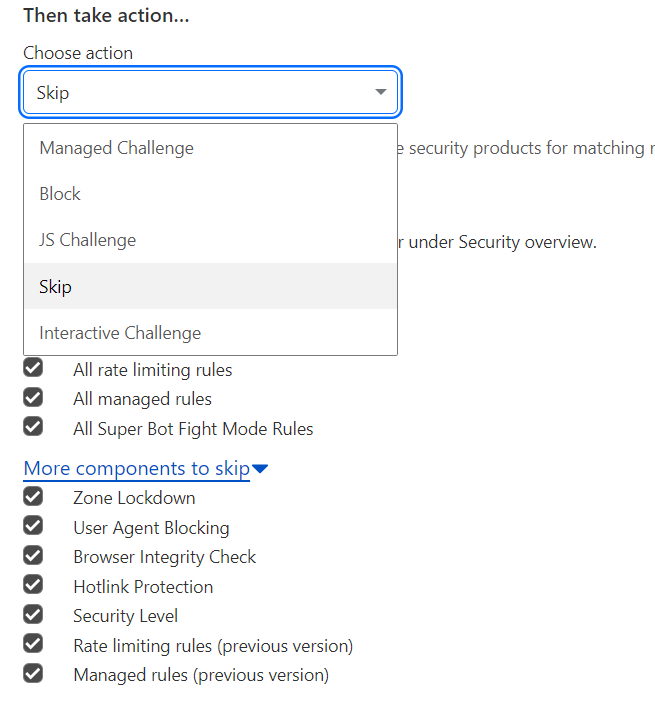This screenshot has width=655, height=706.
Task: Uncheck Managed rules (previous version) checkbox
Action: (33, 673)
